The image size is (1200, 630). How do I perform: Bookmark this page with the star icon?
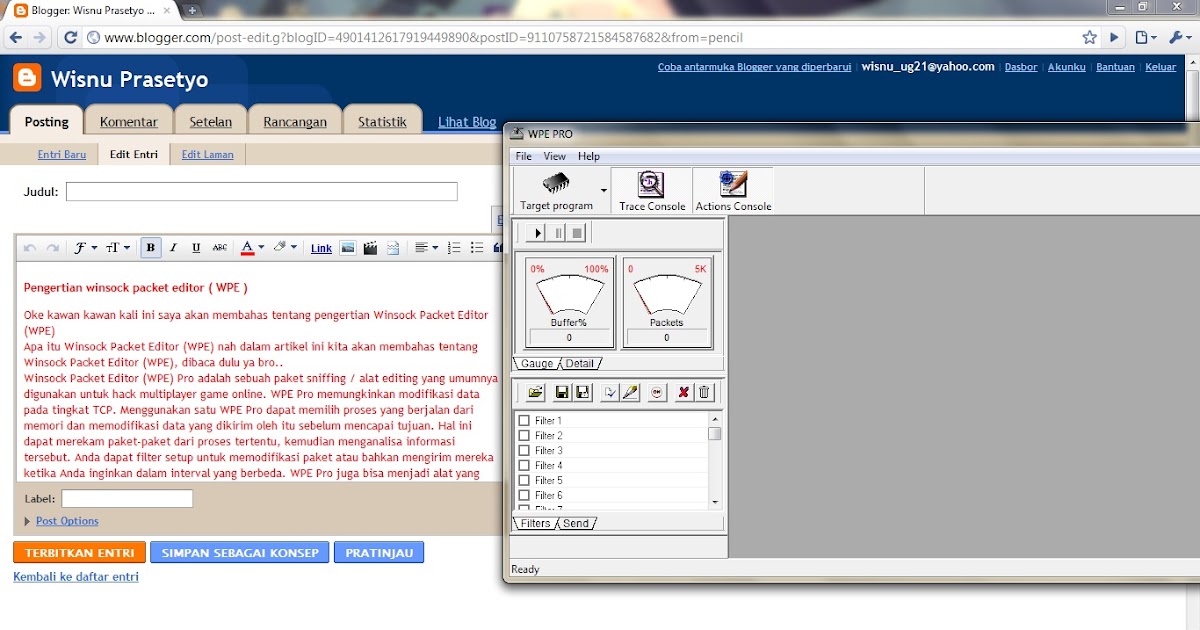1089,37
